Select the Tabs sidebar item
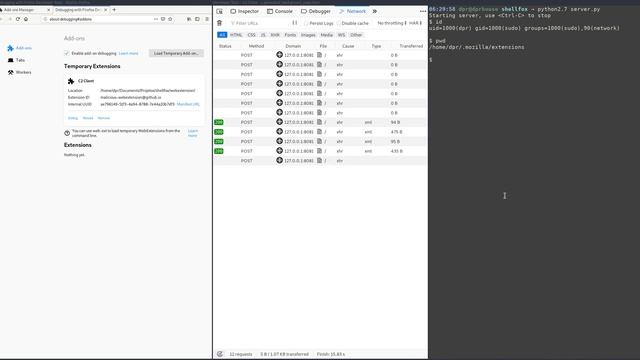640x360 pixels. tap(16, 60)
